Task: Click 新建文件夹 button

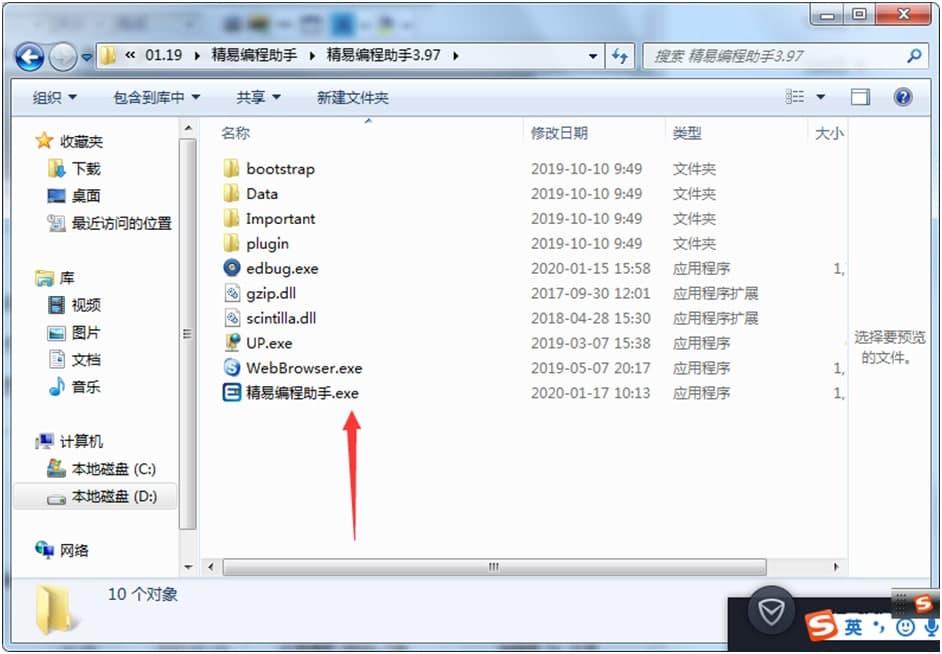Action: [353, 97]
